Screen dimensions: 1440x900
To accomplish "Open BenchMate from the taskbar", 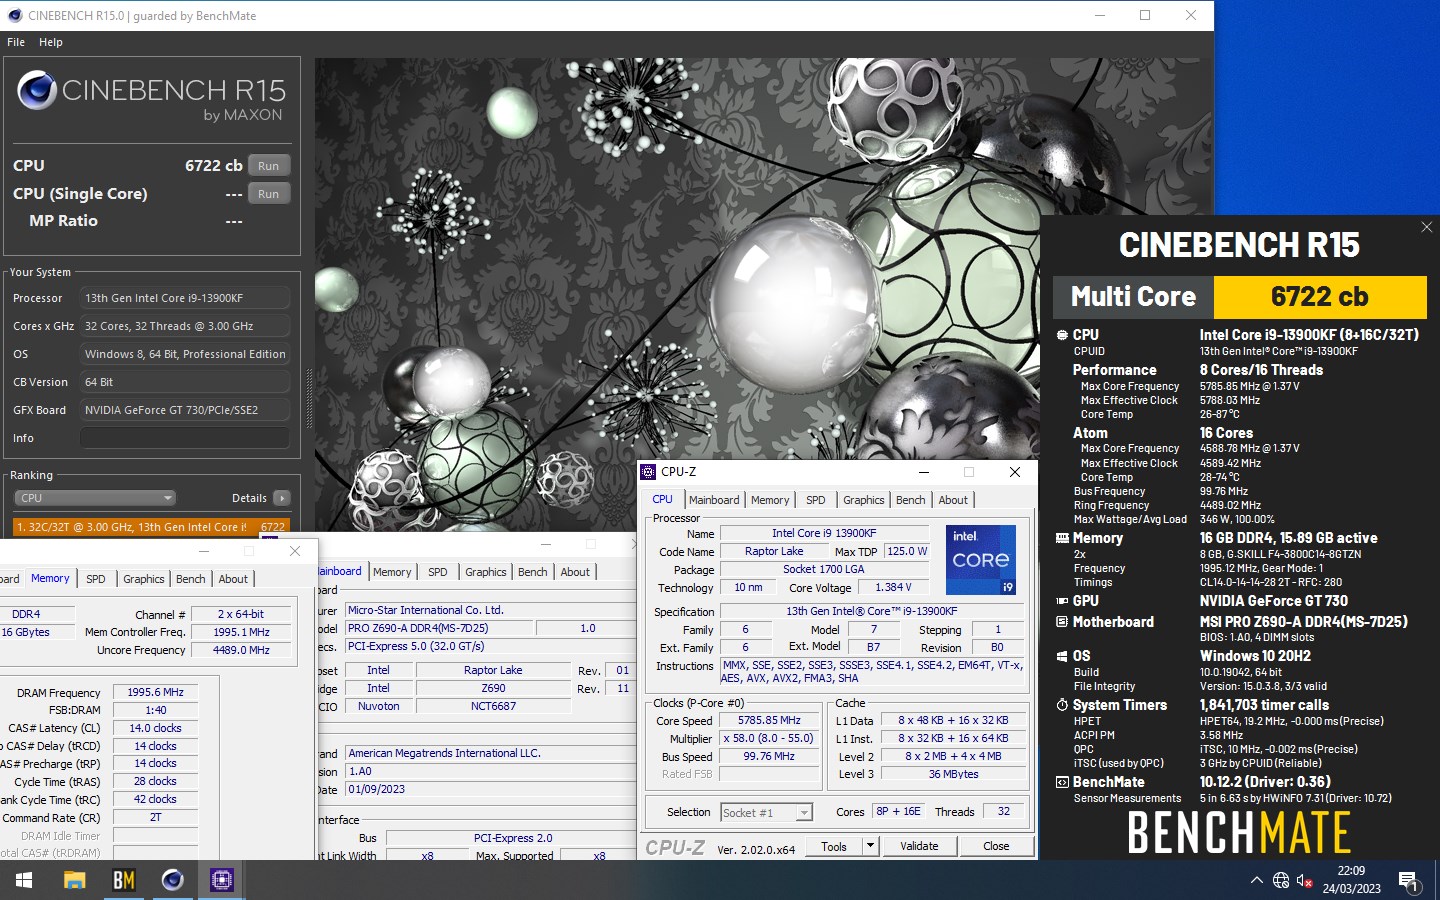I will pos(124,880).
